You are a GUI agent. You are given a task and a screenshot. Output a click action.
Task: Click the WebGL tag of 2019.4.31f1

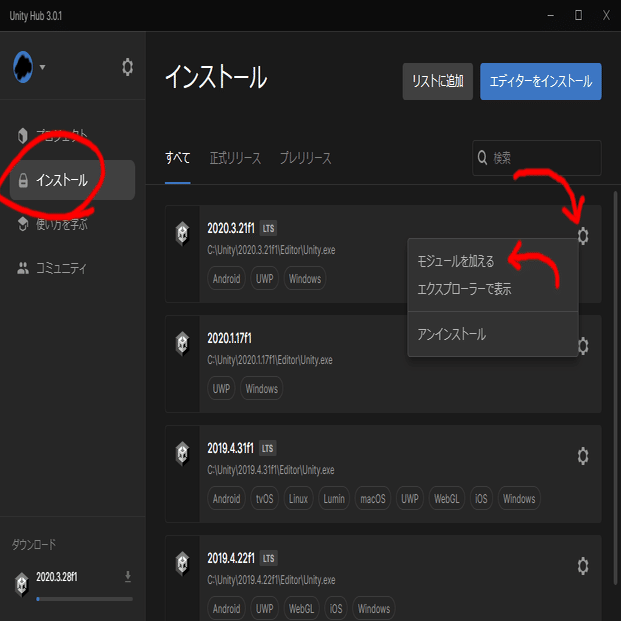[x=447, y=498]
